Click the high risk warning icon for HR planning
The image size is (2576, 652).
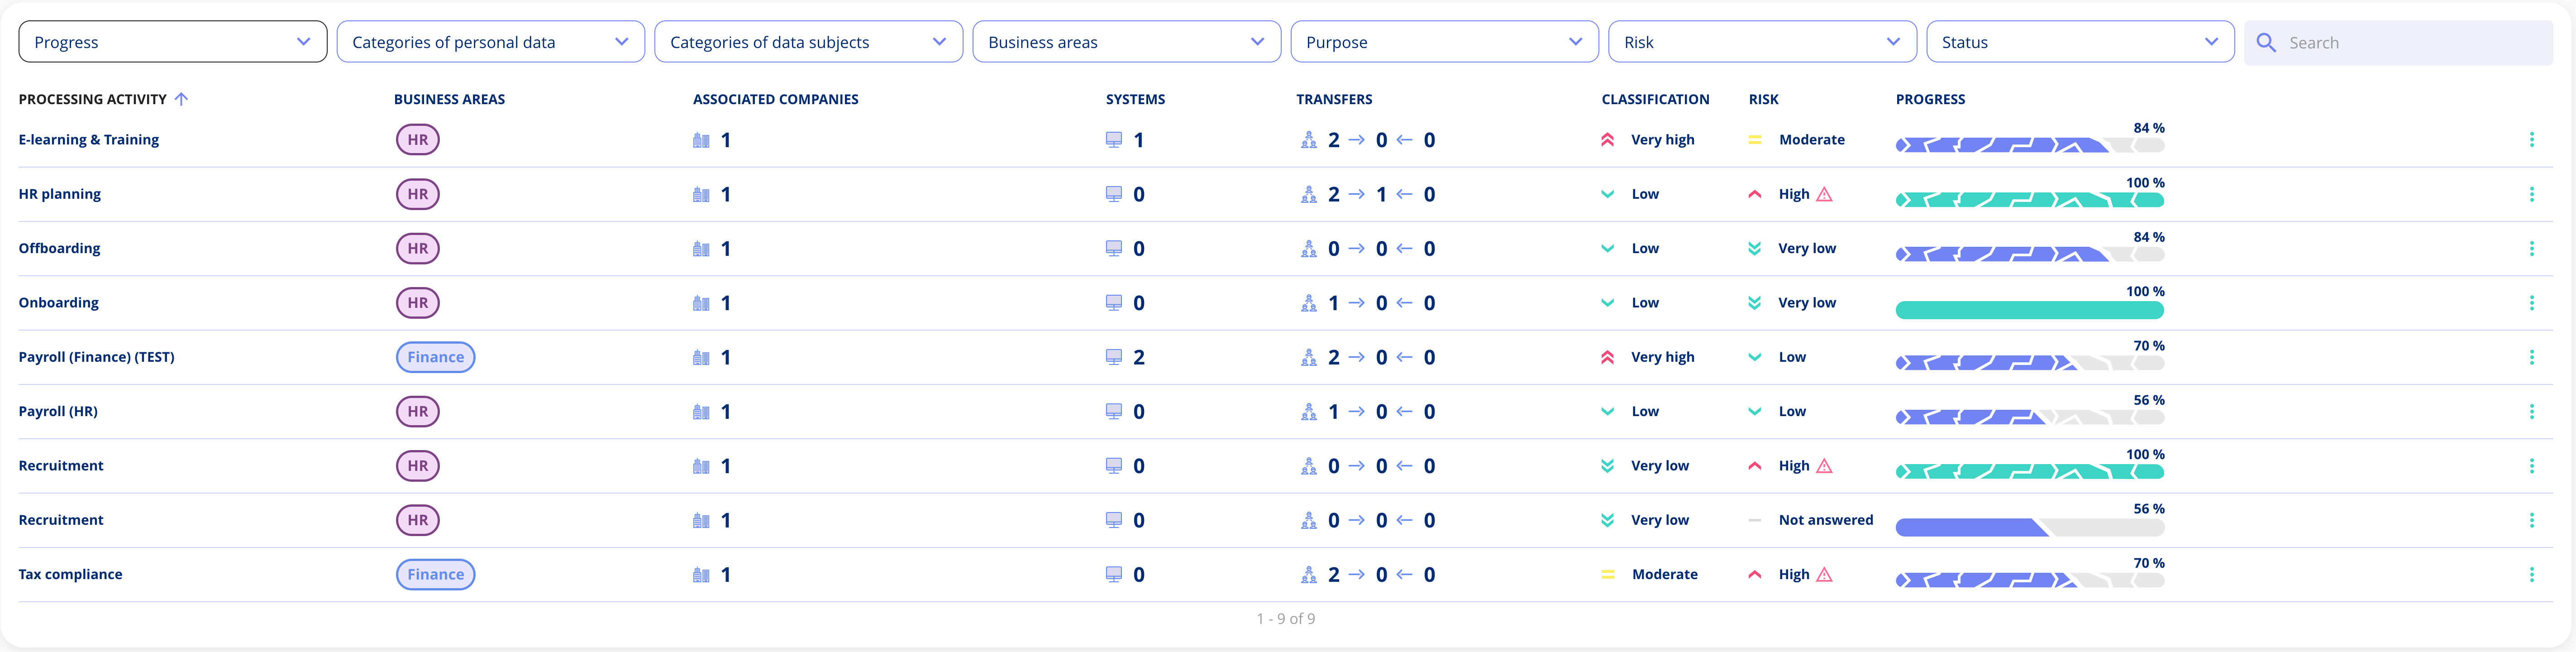point(1823,194)
